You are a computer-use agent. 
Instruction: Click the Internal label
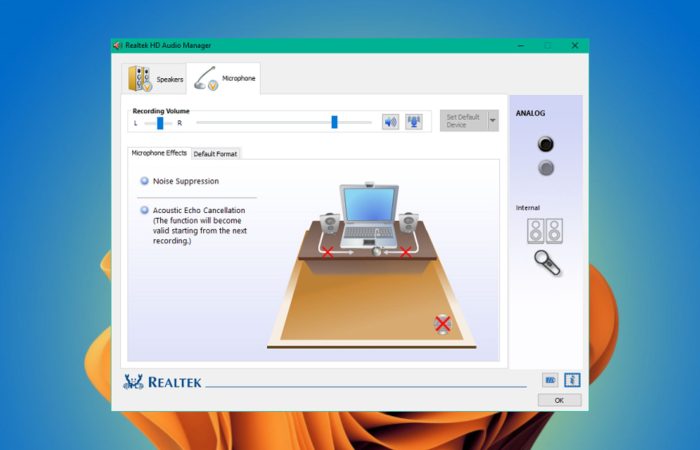[x=528, y=208]
